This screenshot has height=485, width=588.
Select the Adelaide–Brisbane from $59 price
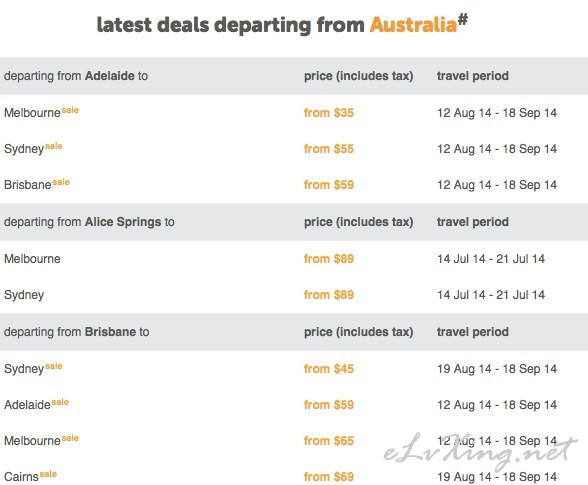coord(328,185)
